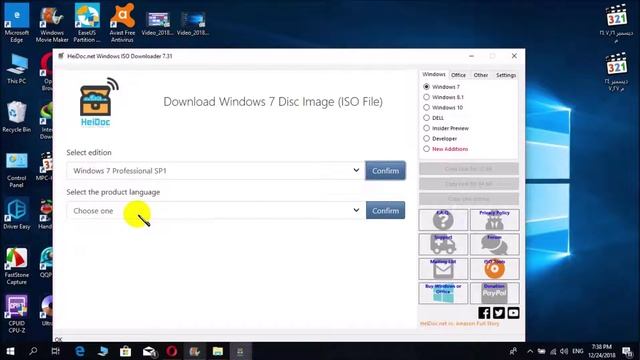Select the Insider Preview radio button
The height and width of the screenshot is (360, 640).
426,128
